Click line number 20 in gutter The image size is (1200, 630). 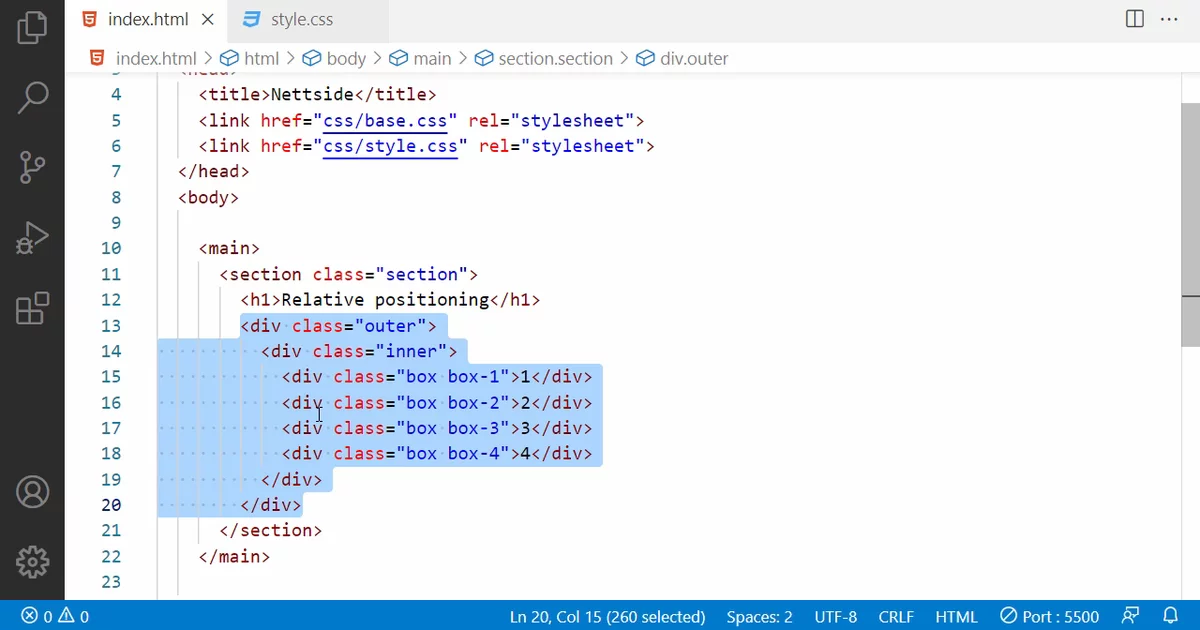[110, 505]
